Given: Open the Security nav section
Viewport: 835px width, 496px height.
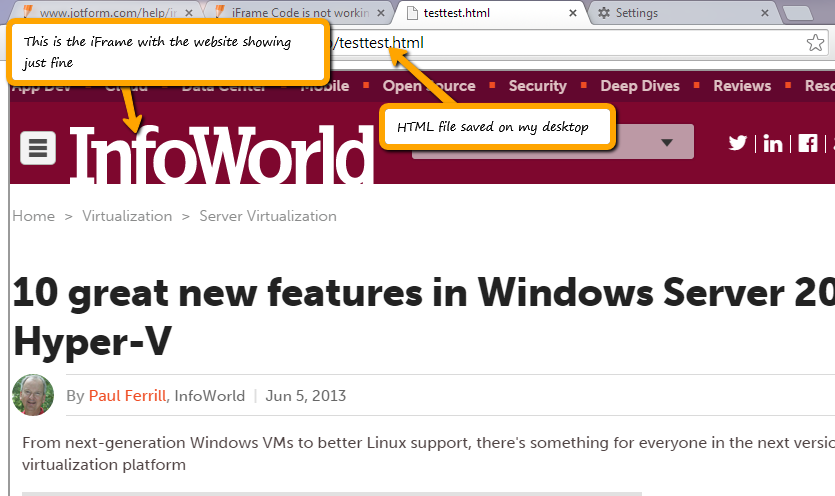Looking at the screenshot, I should (x=537, y=86).
